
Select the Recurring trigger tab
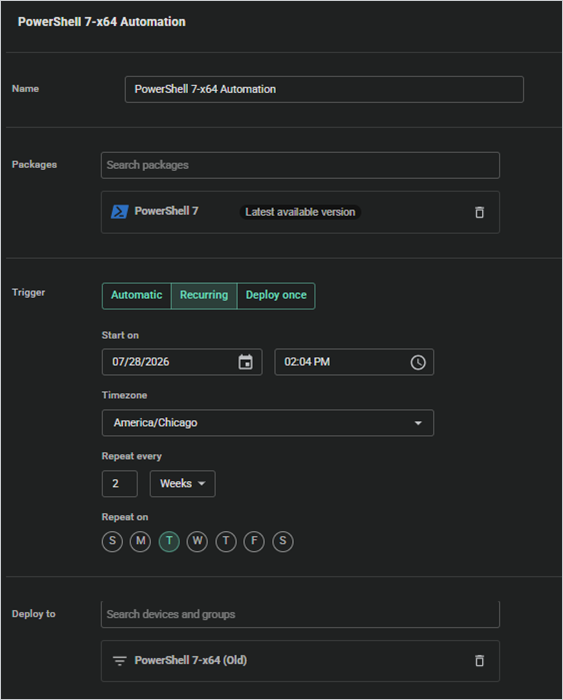(204, 296)
